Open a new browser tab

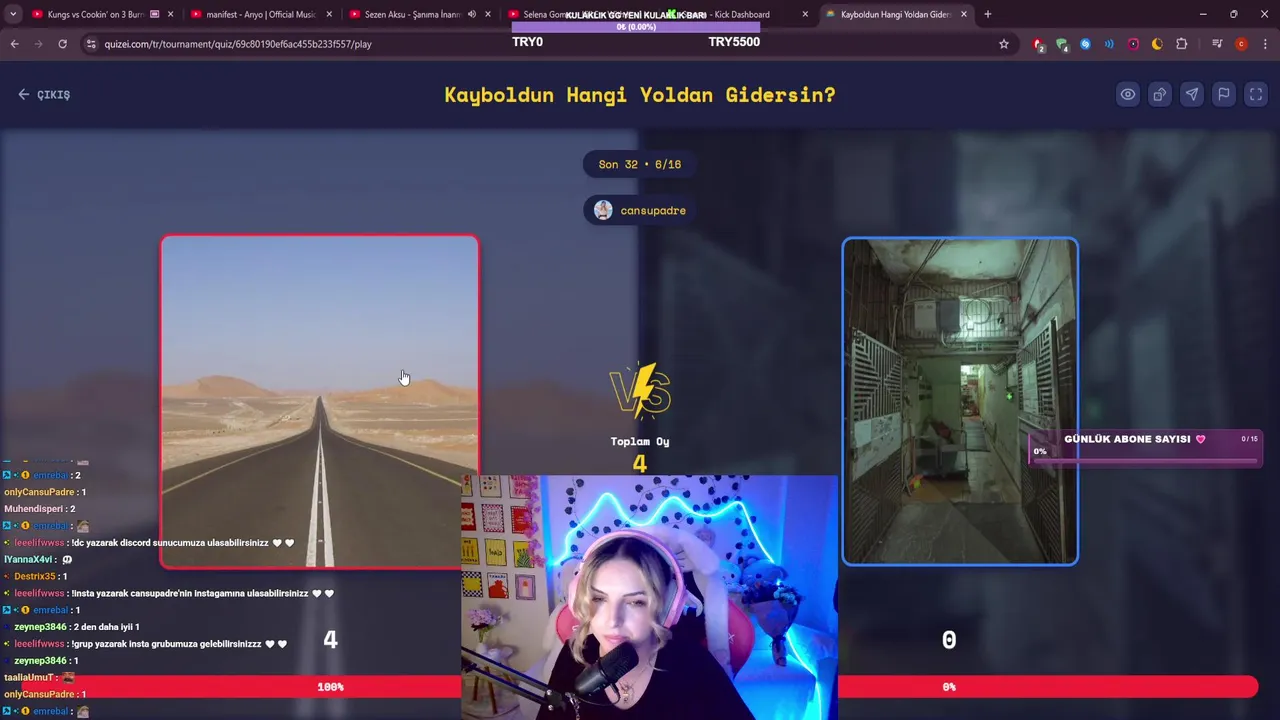tap(988, 14)
